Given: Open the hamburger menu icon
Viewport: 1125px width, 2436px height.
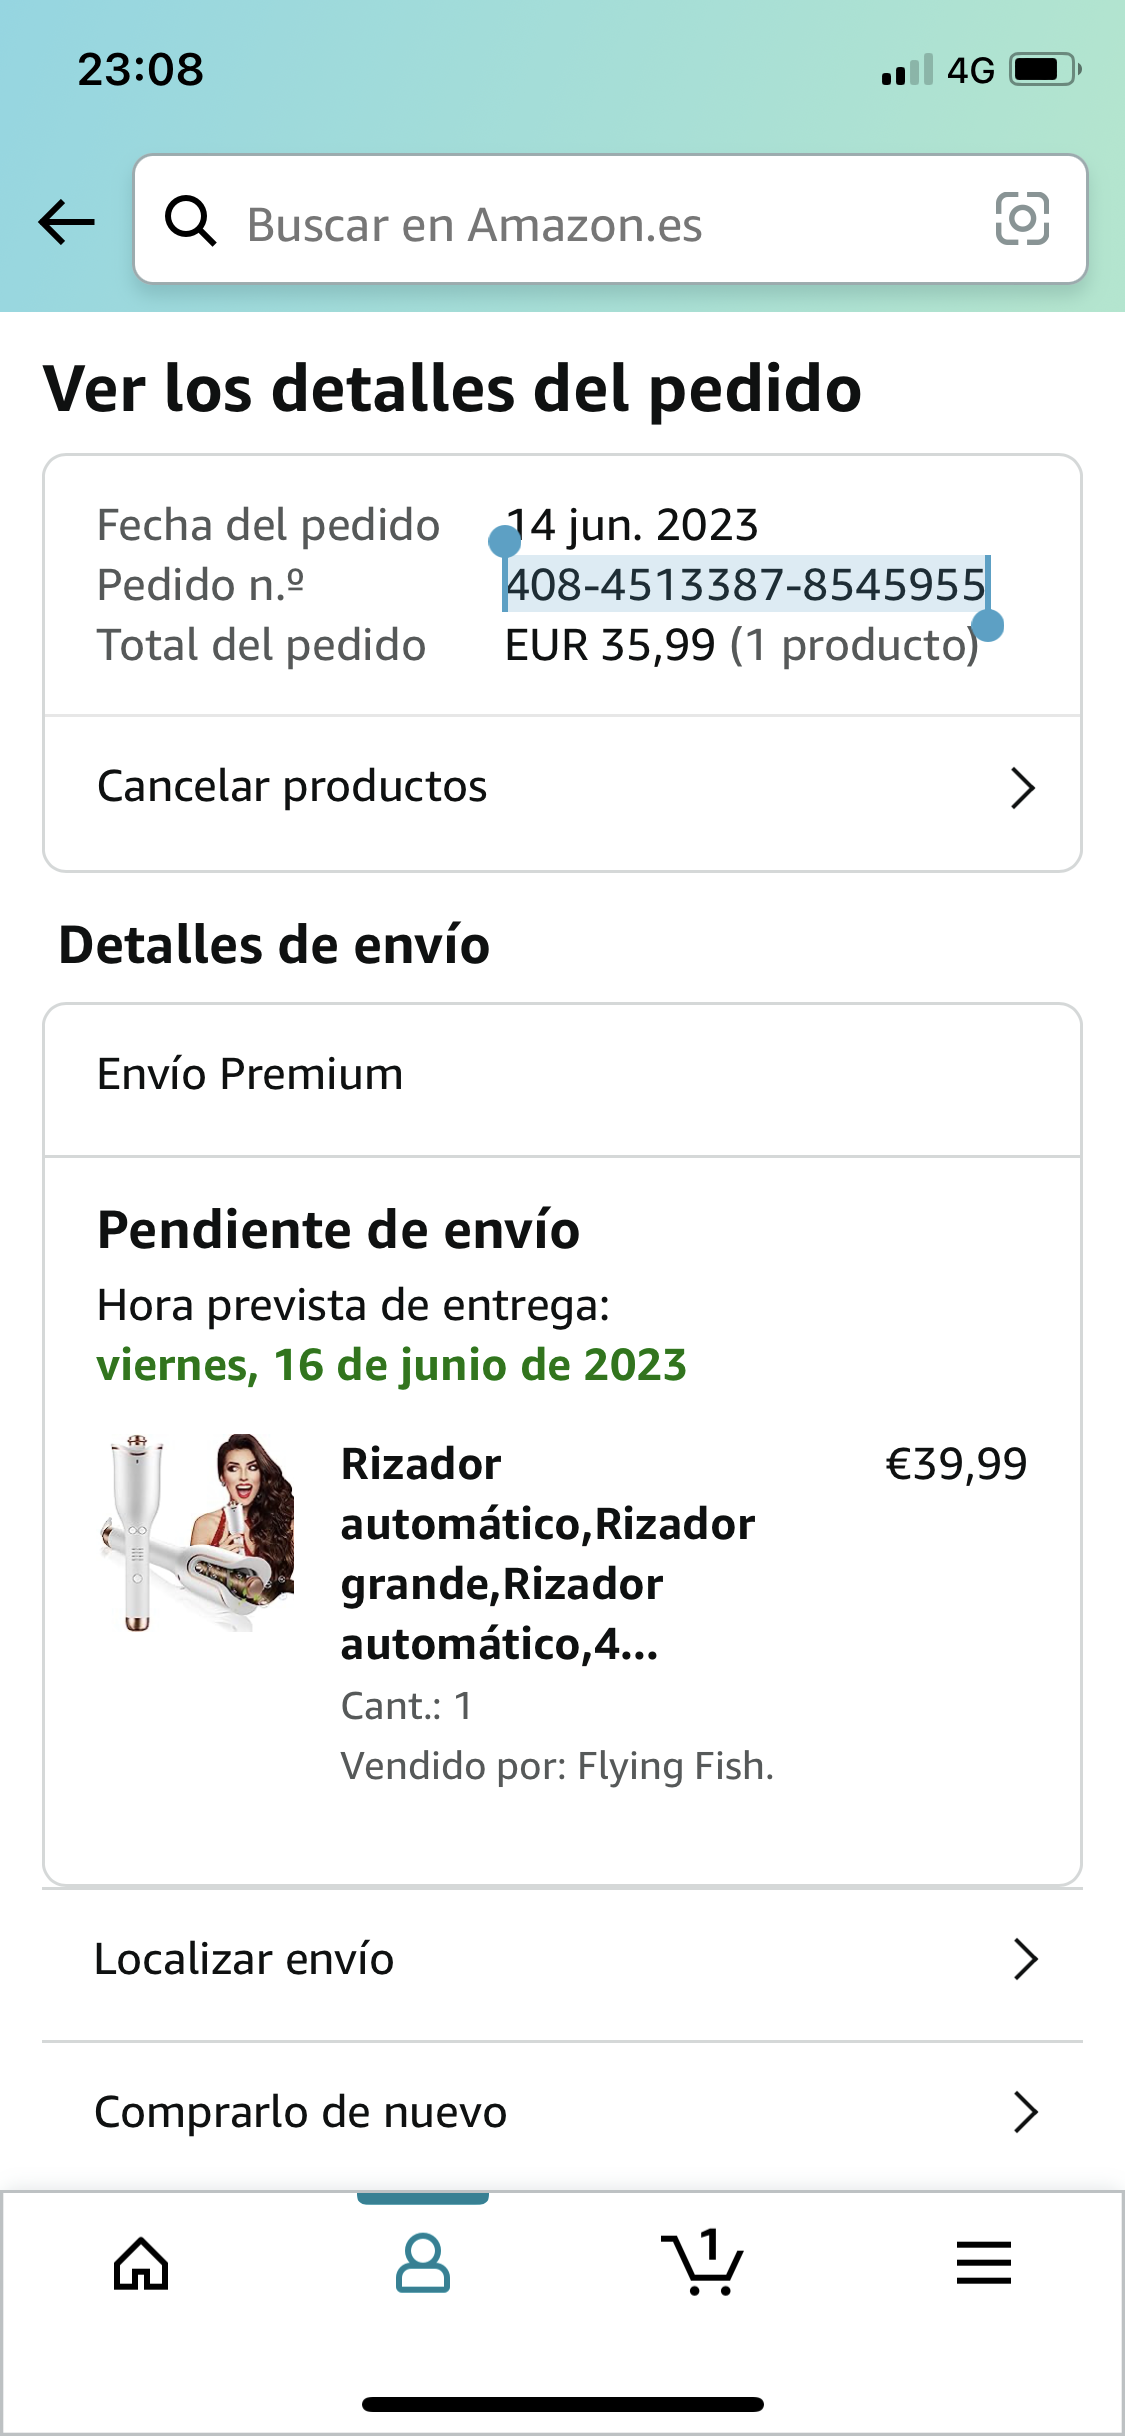Looking at the screenshot, I should pos(984,2263).
